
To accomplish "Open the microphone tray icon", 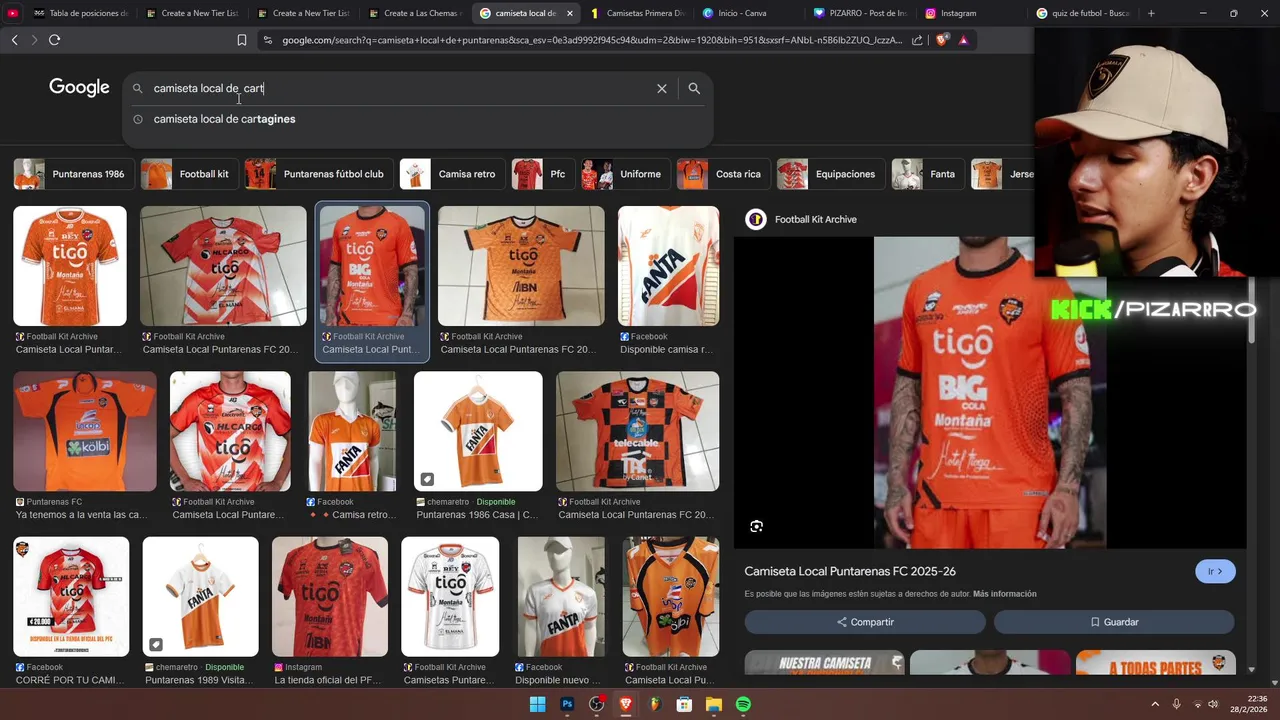I will (1176, 704).
